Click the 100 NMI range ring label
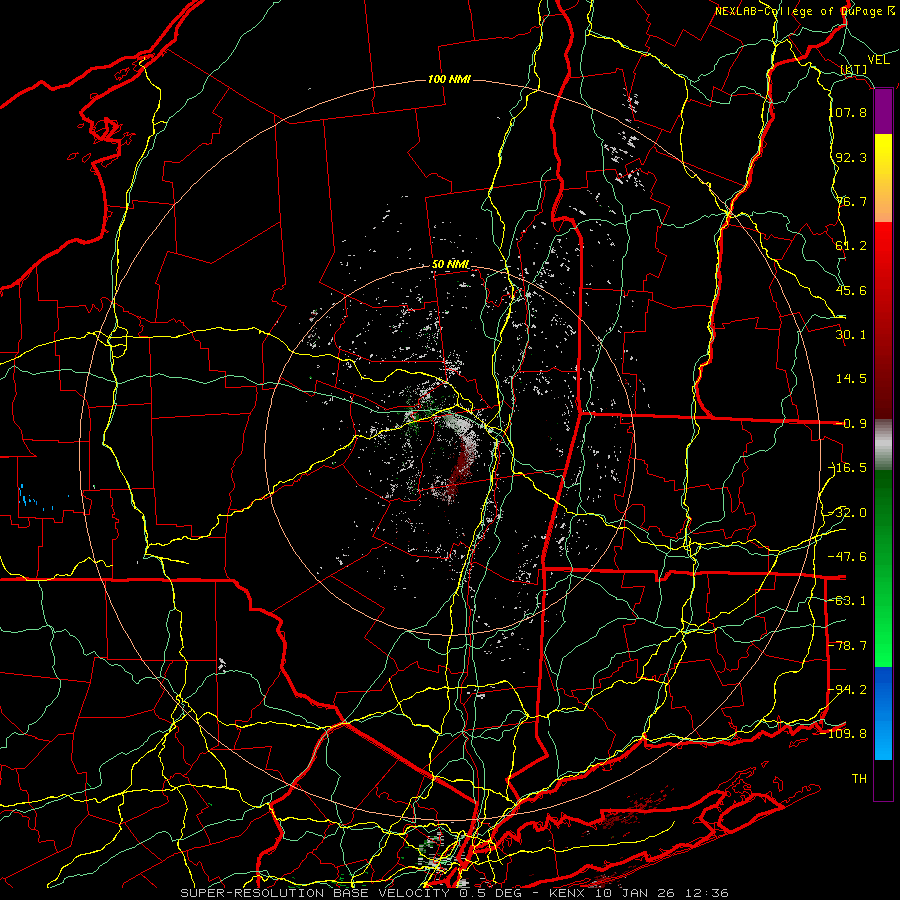Screen dimensions: 900x900 coord(449,79)
